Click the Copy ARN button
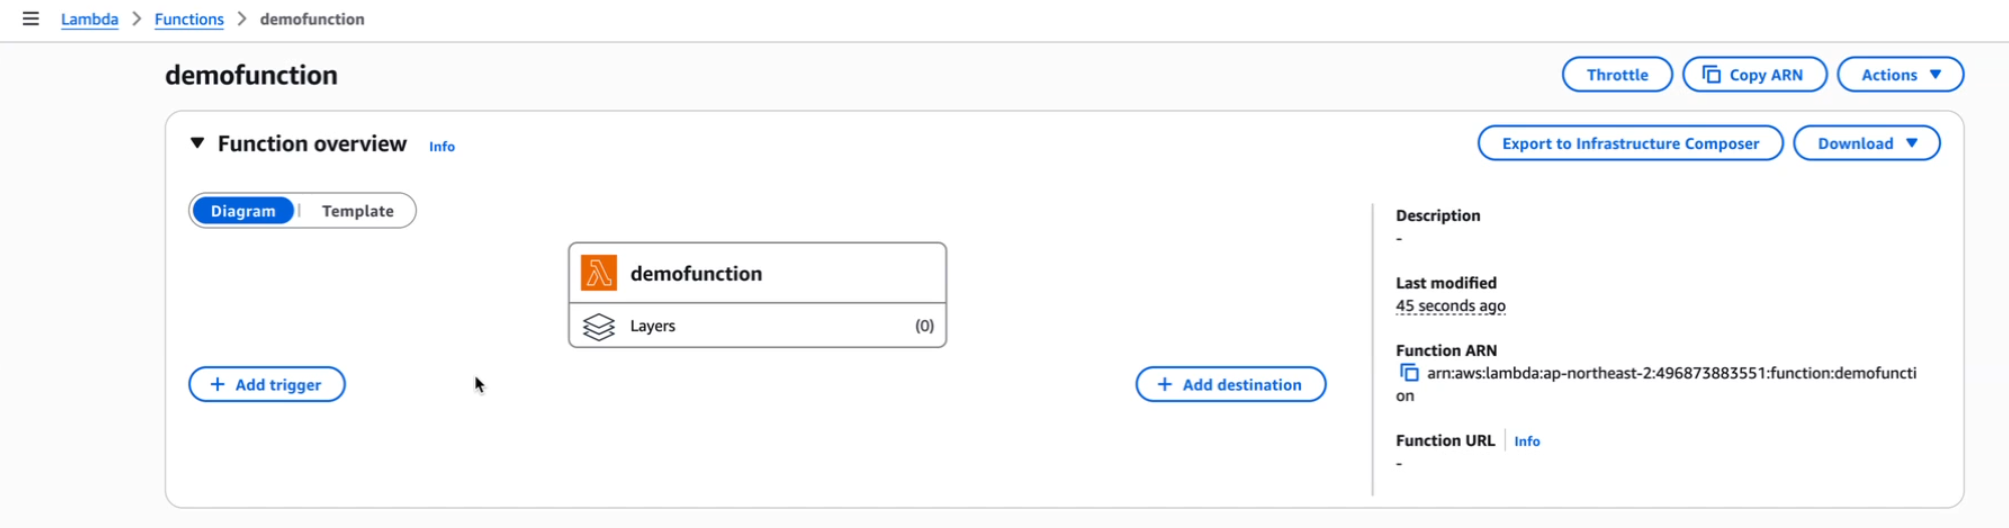The width and height of the screenshot is (2009, 528). click(1754, 75)
